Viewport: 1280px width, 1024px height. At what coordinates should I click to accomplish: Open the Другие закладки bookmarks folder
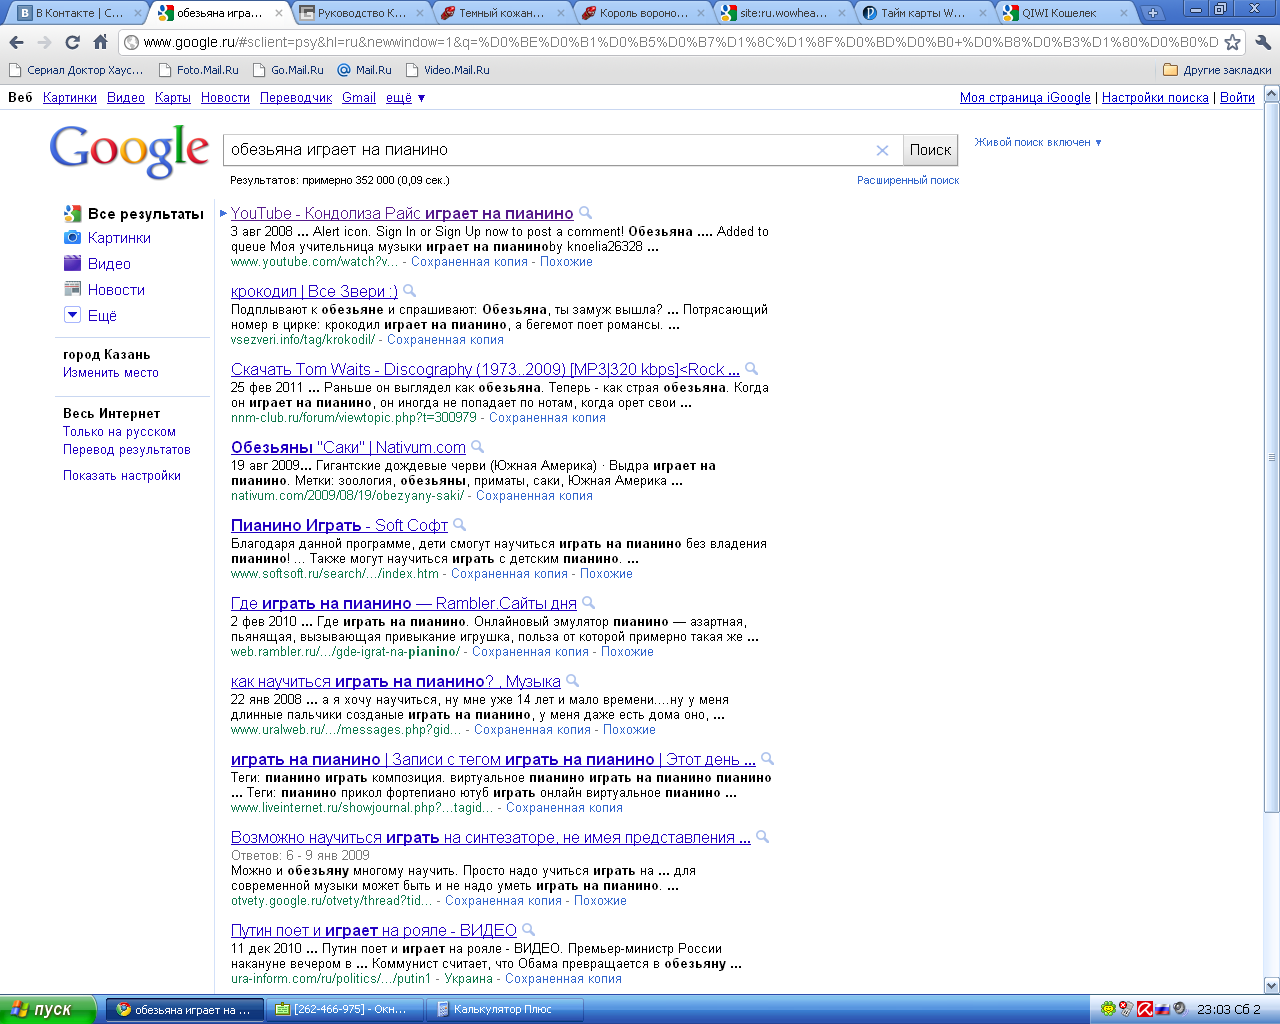[x=1217, y=70]
